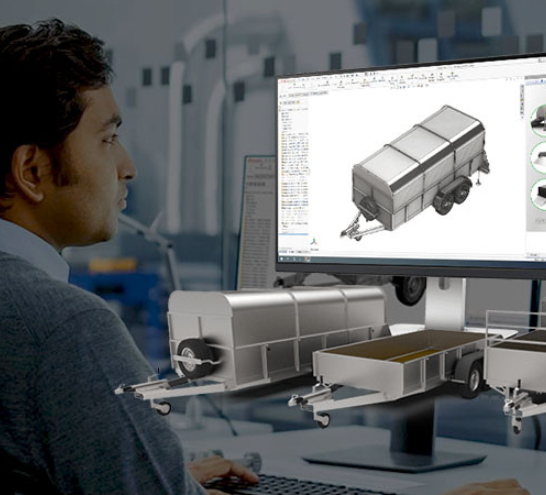546x495 pixels.
Task: Click the Windows Start button on monitor taskbar
Action: [x=282, y=259]
